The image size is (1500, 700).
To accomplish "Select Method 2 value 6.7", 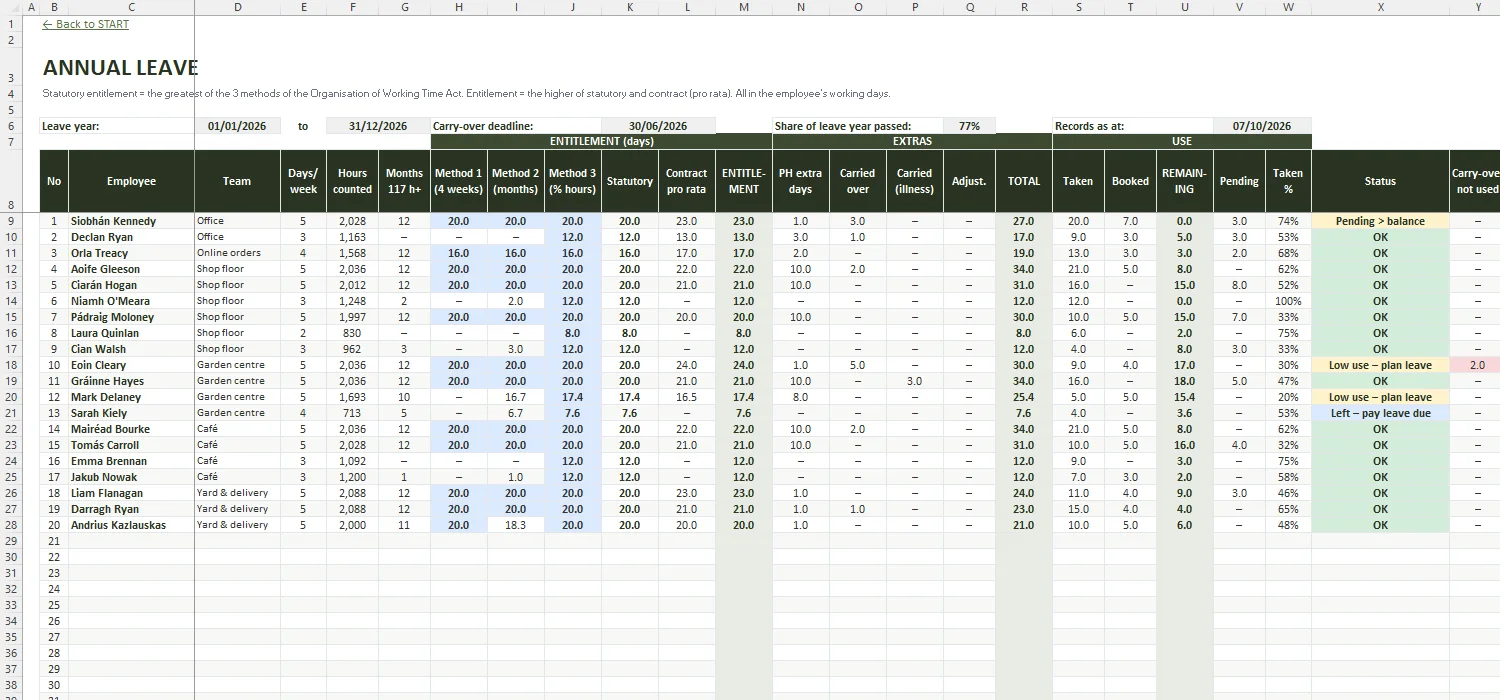I will (x=515, y=413).
